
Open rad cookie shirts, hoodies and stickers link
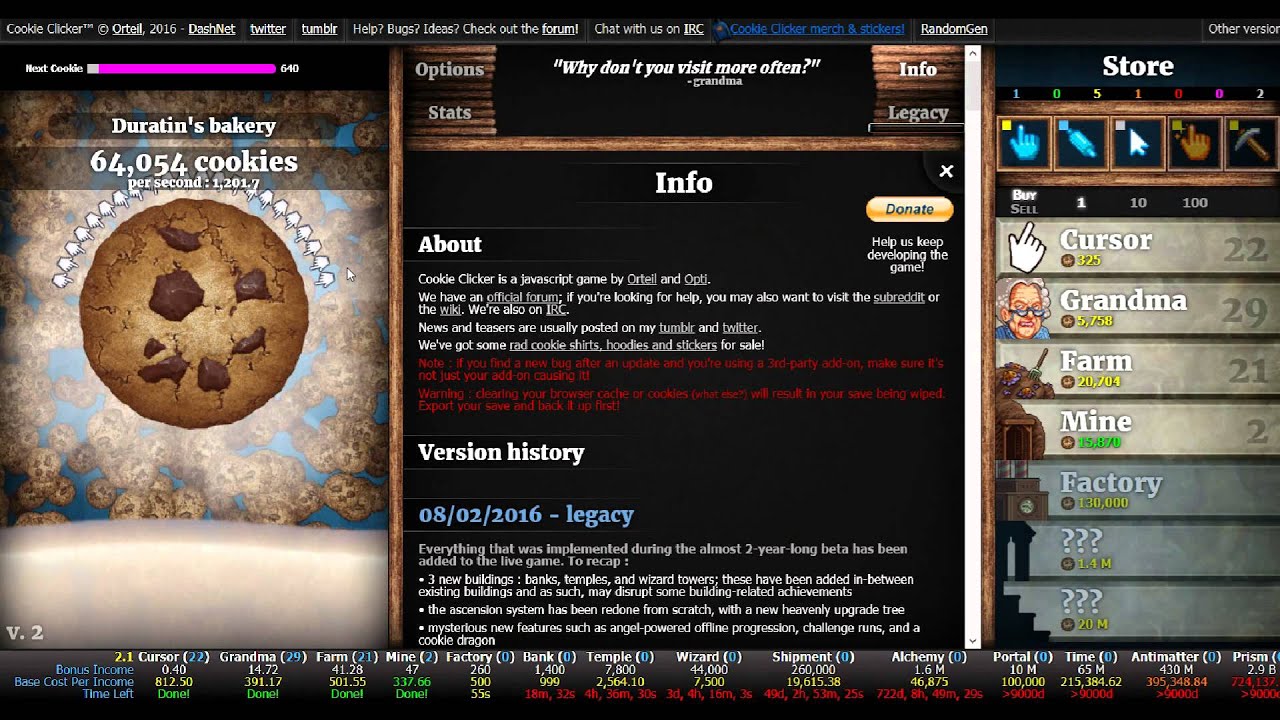[x=613, y=345]
